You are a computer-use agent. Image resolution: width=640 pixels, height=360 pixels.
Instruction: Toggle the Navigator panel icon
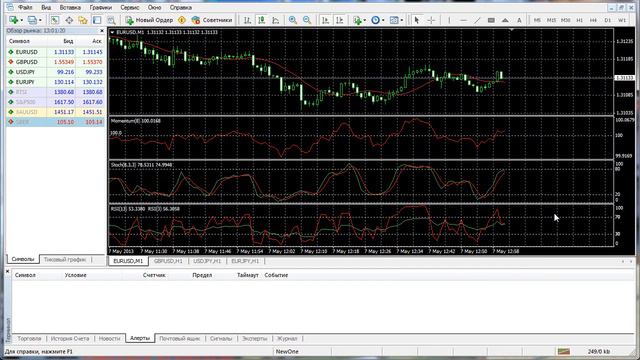pos(83,20)
